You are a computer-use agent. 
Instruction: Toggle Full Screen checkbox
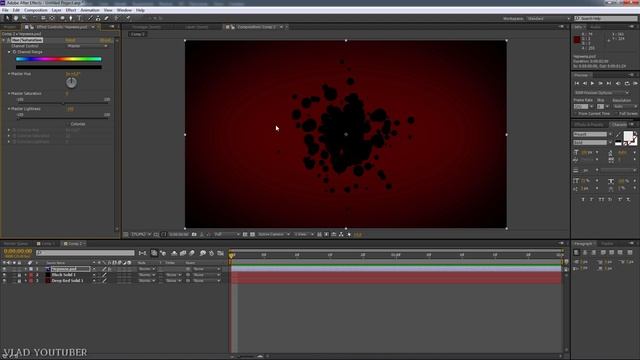616,113
